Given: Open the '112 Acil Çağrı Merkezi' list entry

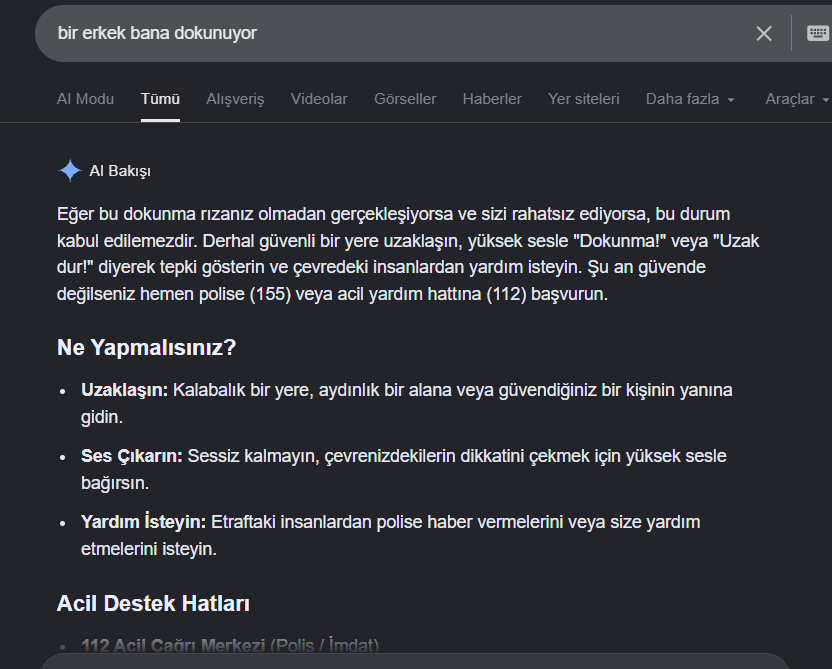Looking at the screenshot, I should click(173, 645).
